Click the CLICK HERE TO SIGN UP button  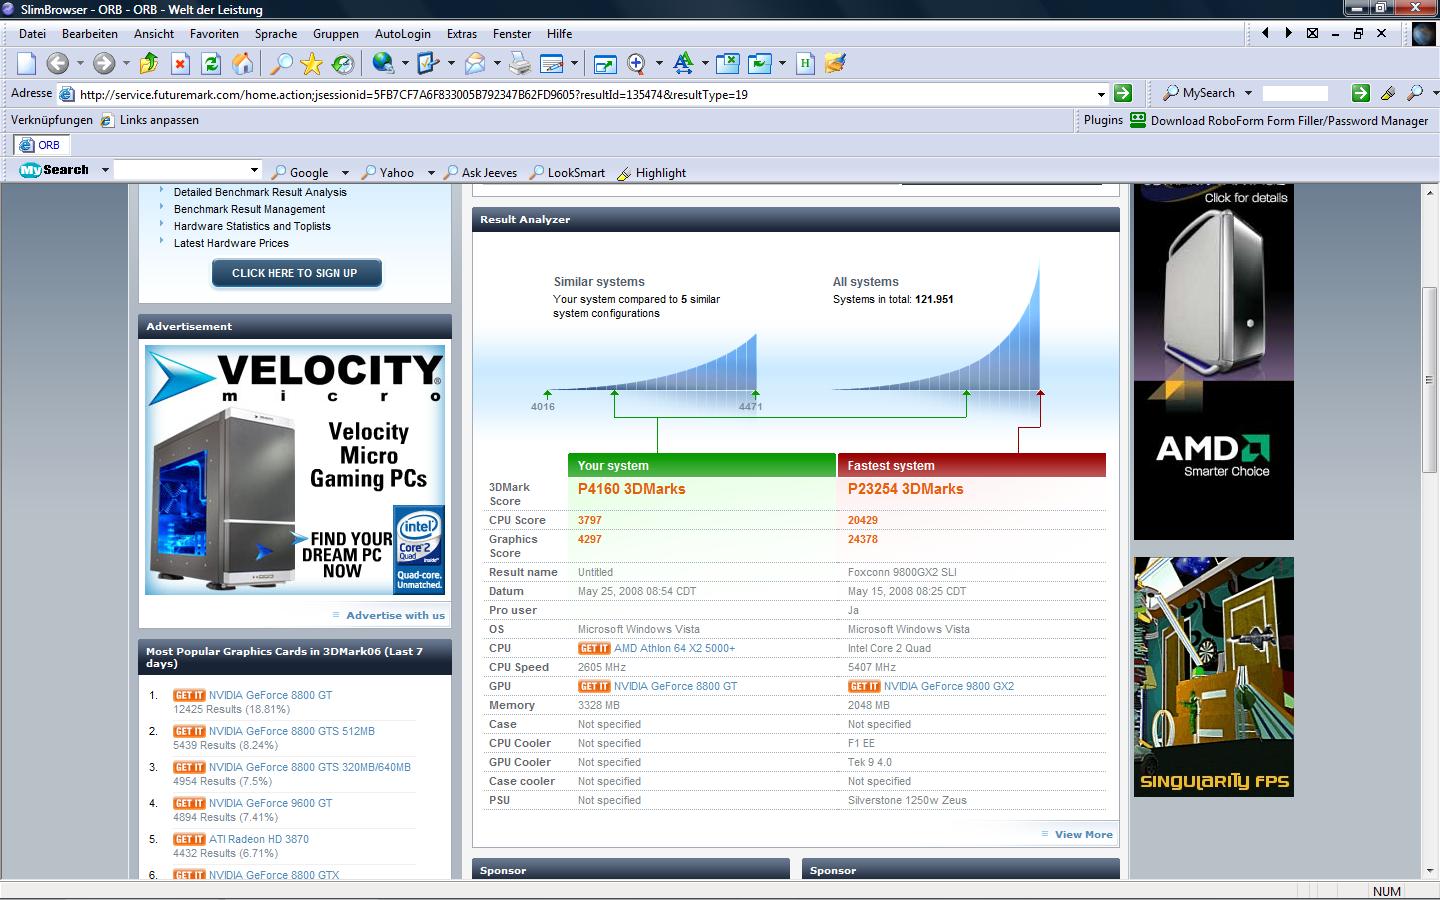296,273
